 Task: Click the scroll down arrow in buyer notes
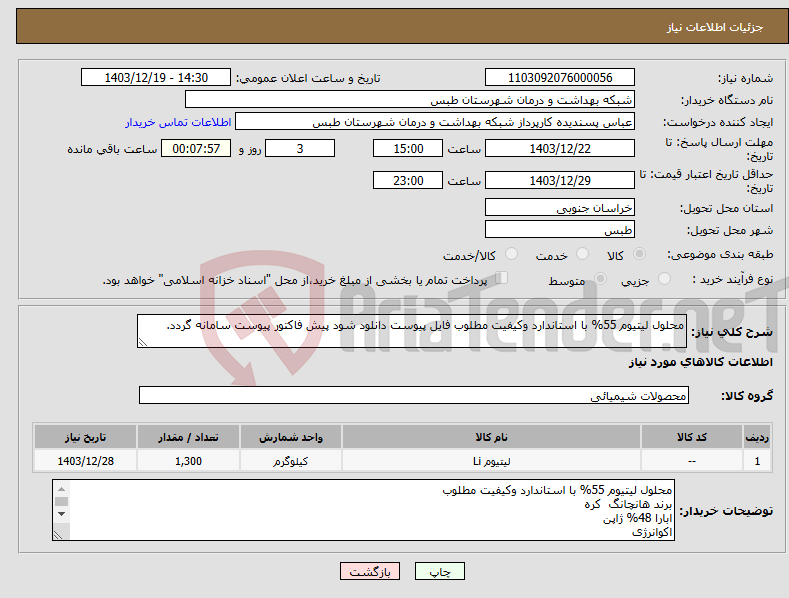point(61,514)
